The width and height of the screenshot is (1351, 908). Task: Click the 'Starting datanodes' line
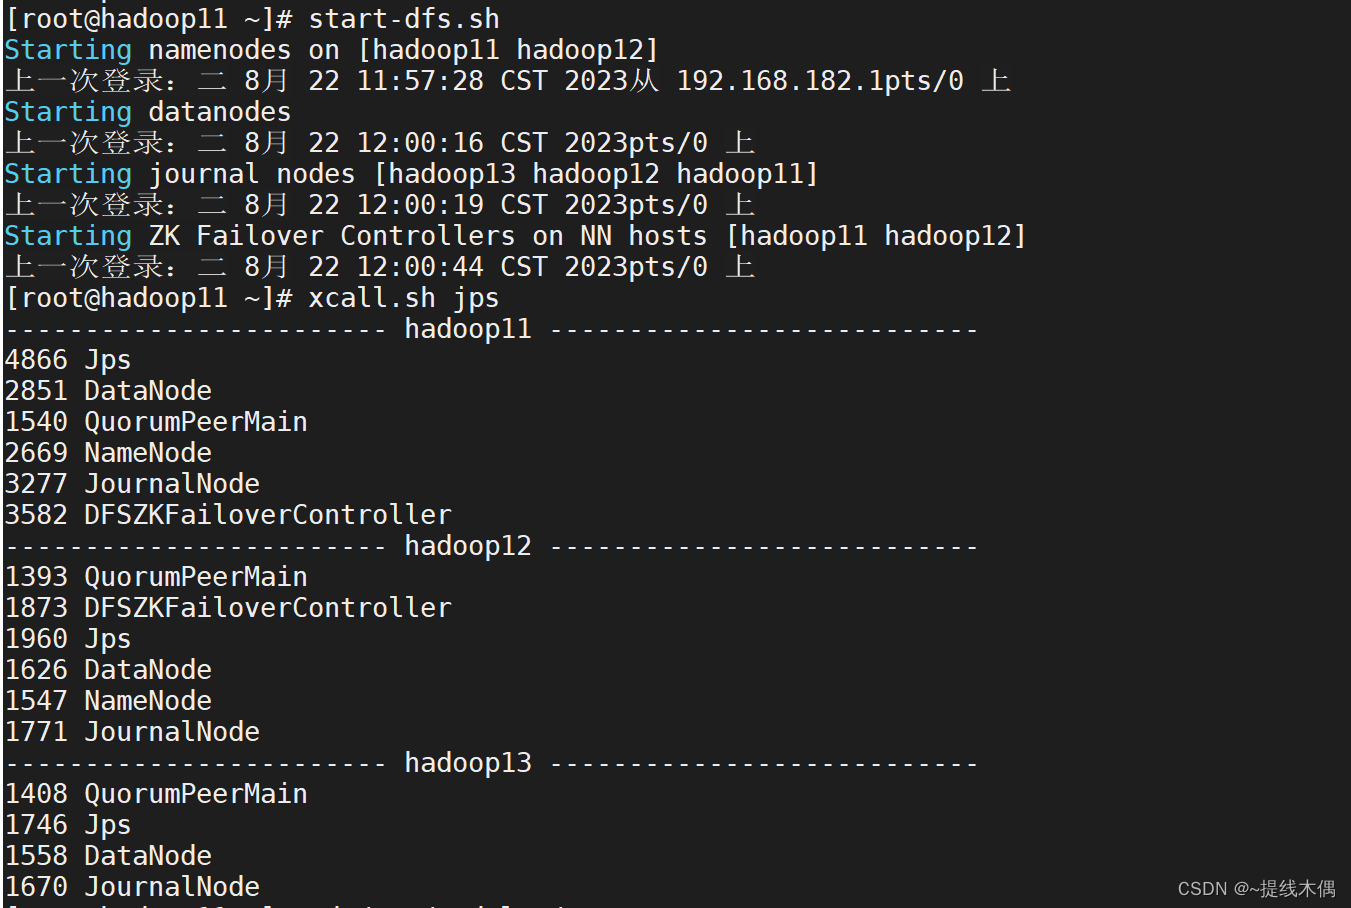coord(148,112)
